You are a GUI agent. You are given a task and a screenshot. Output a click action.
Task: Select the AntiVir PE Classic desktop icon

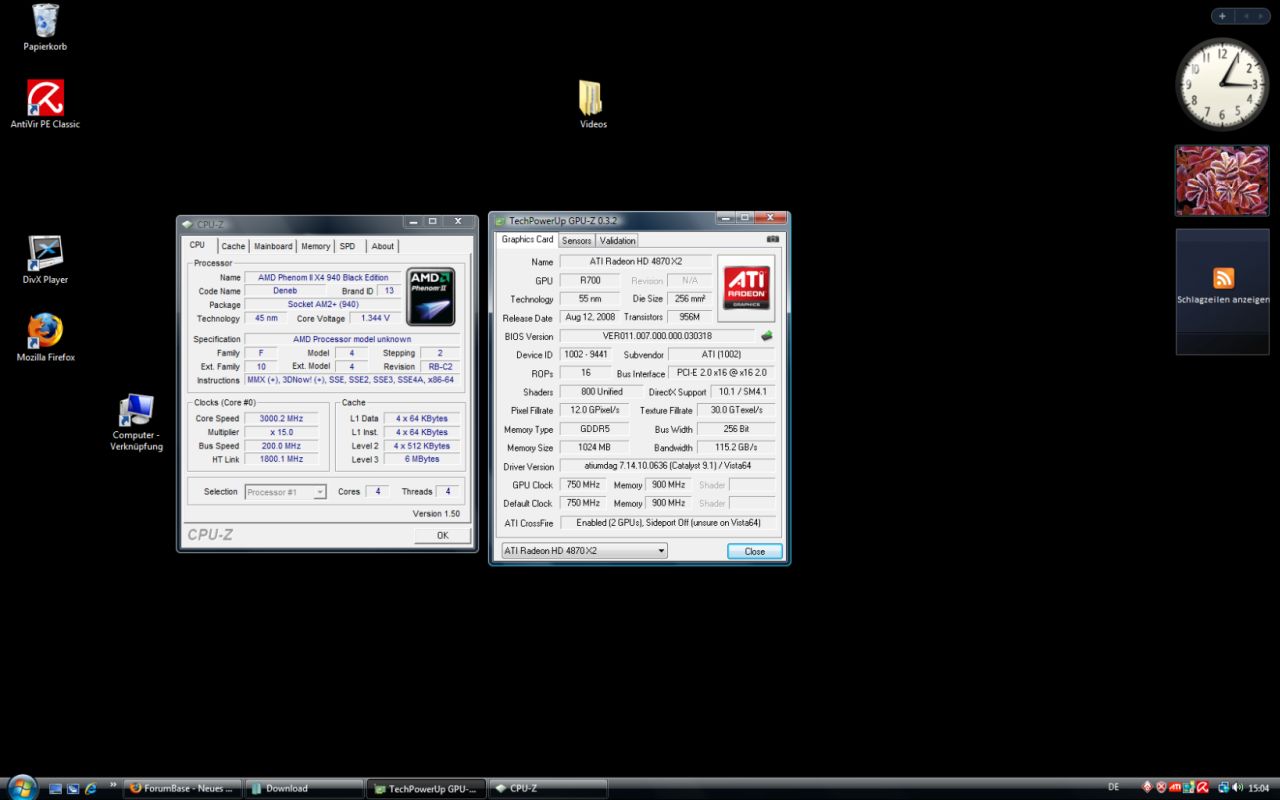click(x=45, y=105)
